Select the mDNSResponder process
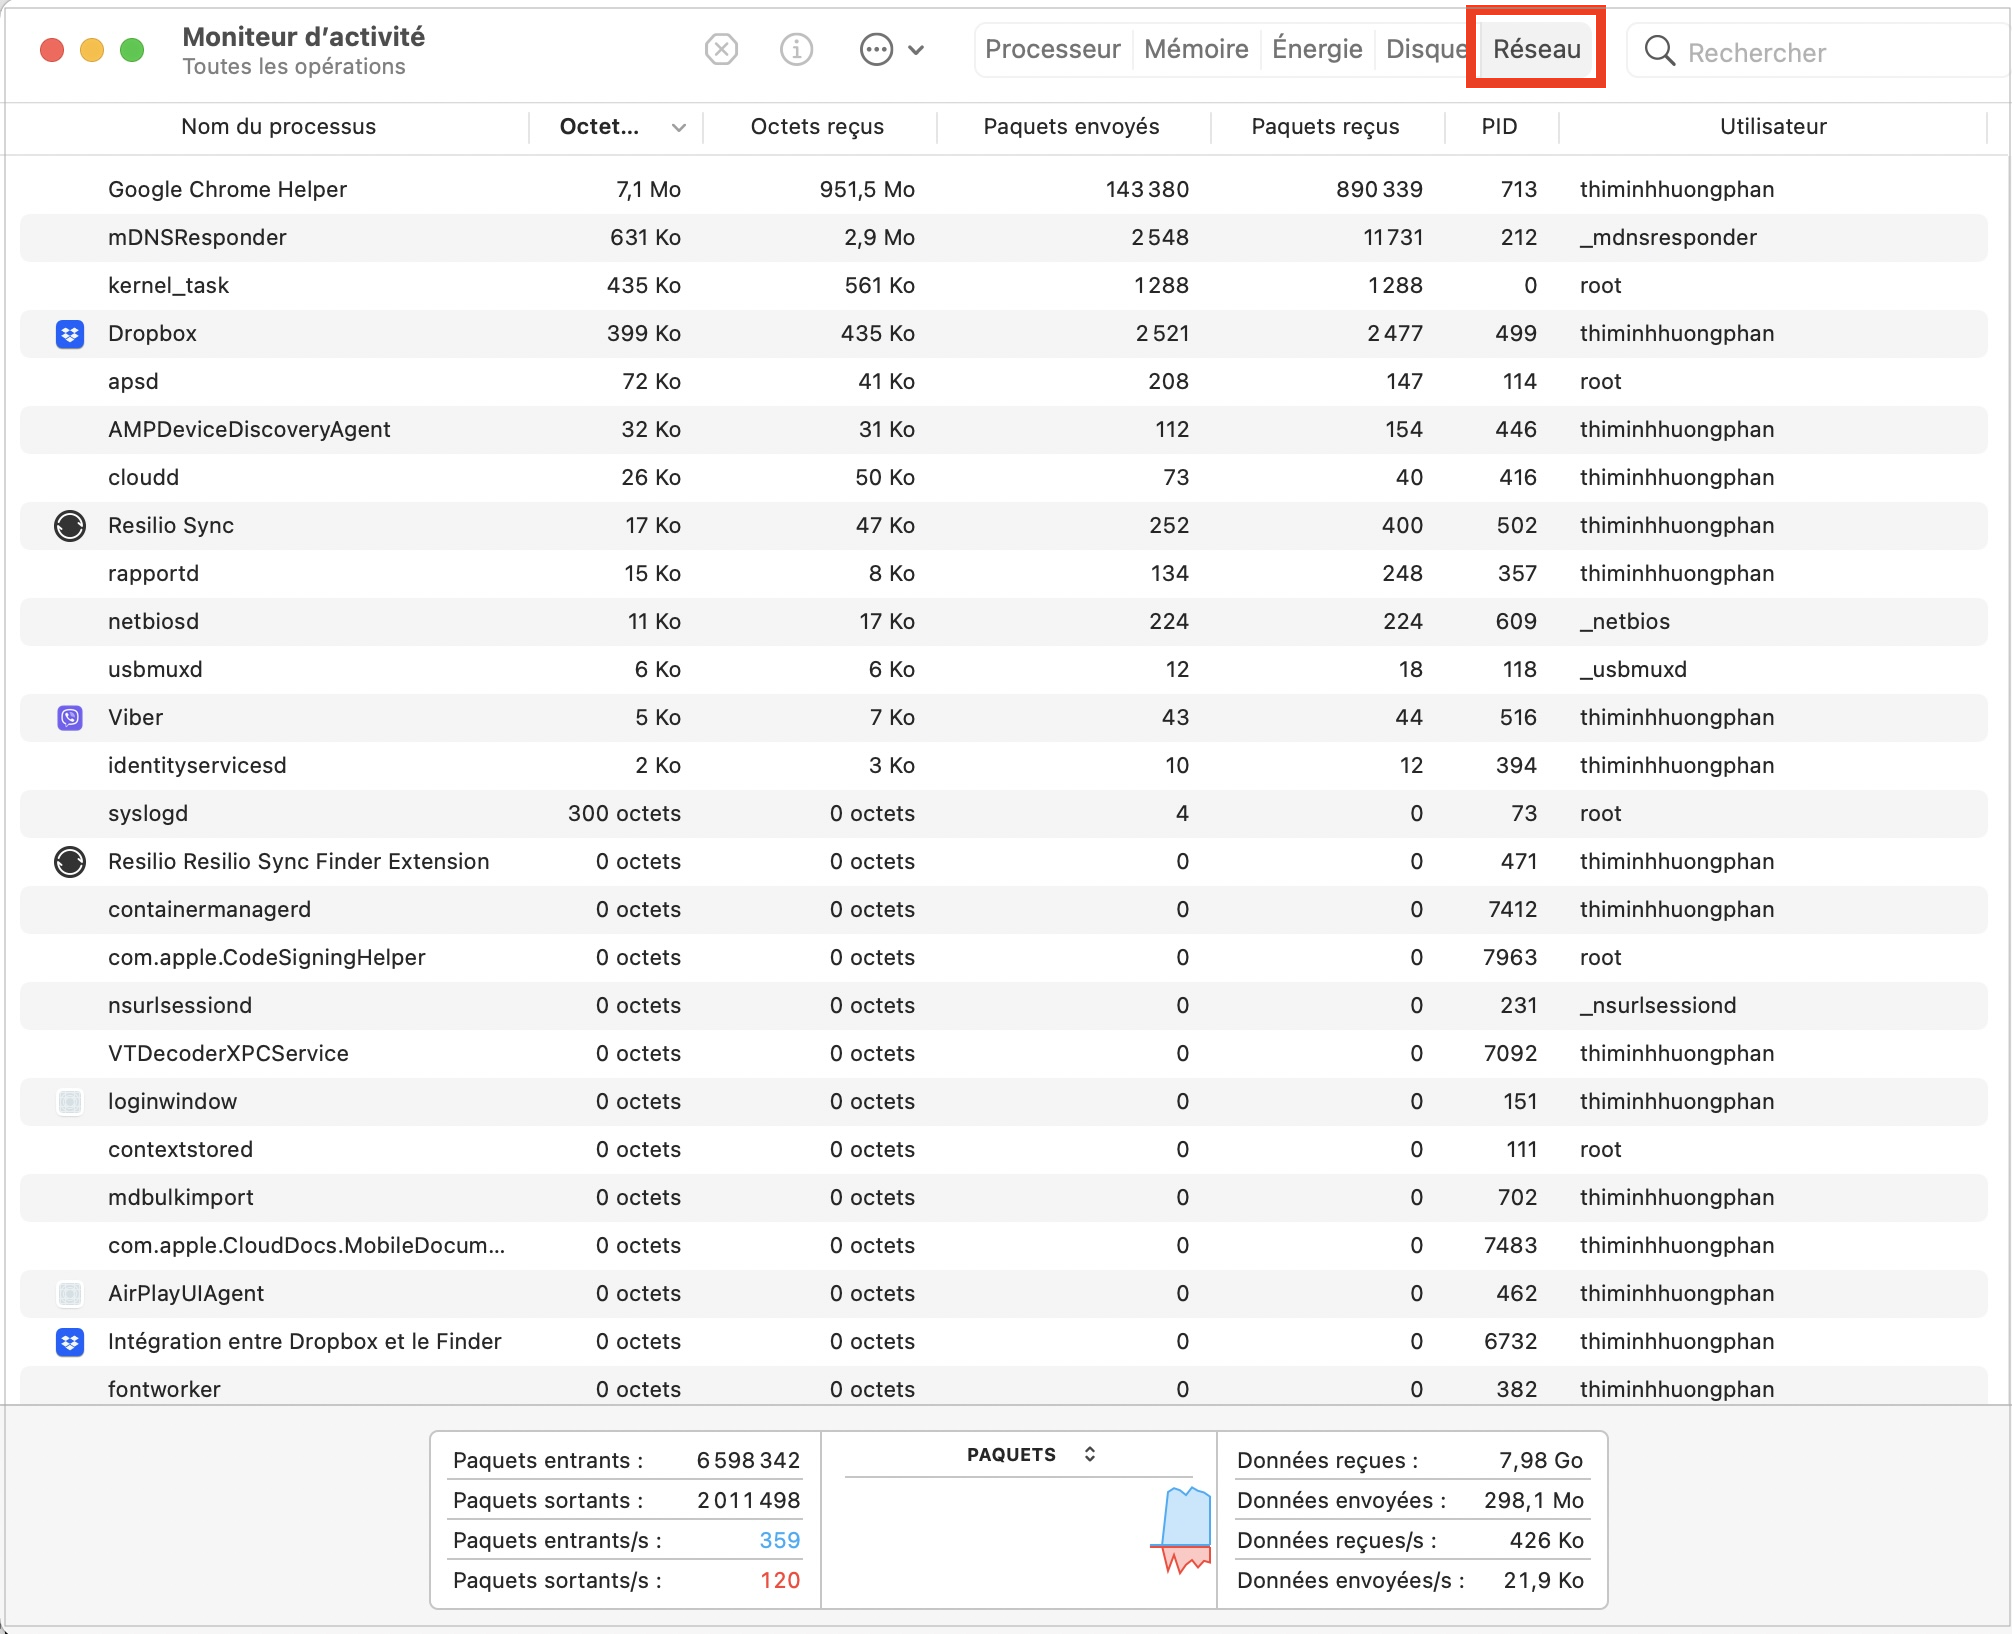 point(1003,238)
